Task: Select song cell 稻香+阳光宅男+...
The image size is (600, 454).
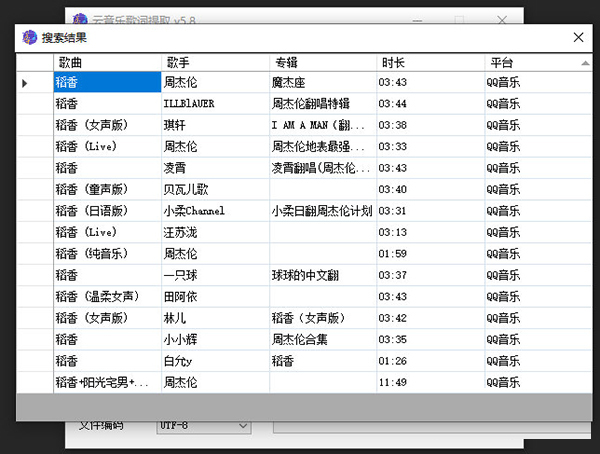Action: (108, 382)
